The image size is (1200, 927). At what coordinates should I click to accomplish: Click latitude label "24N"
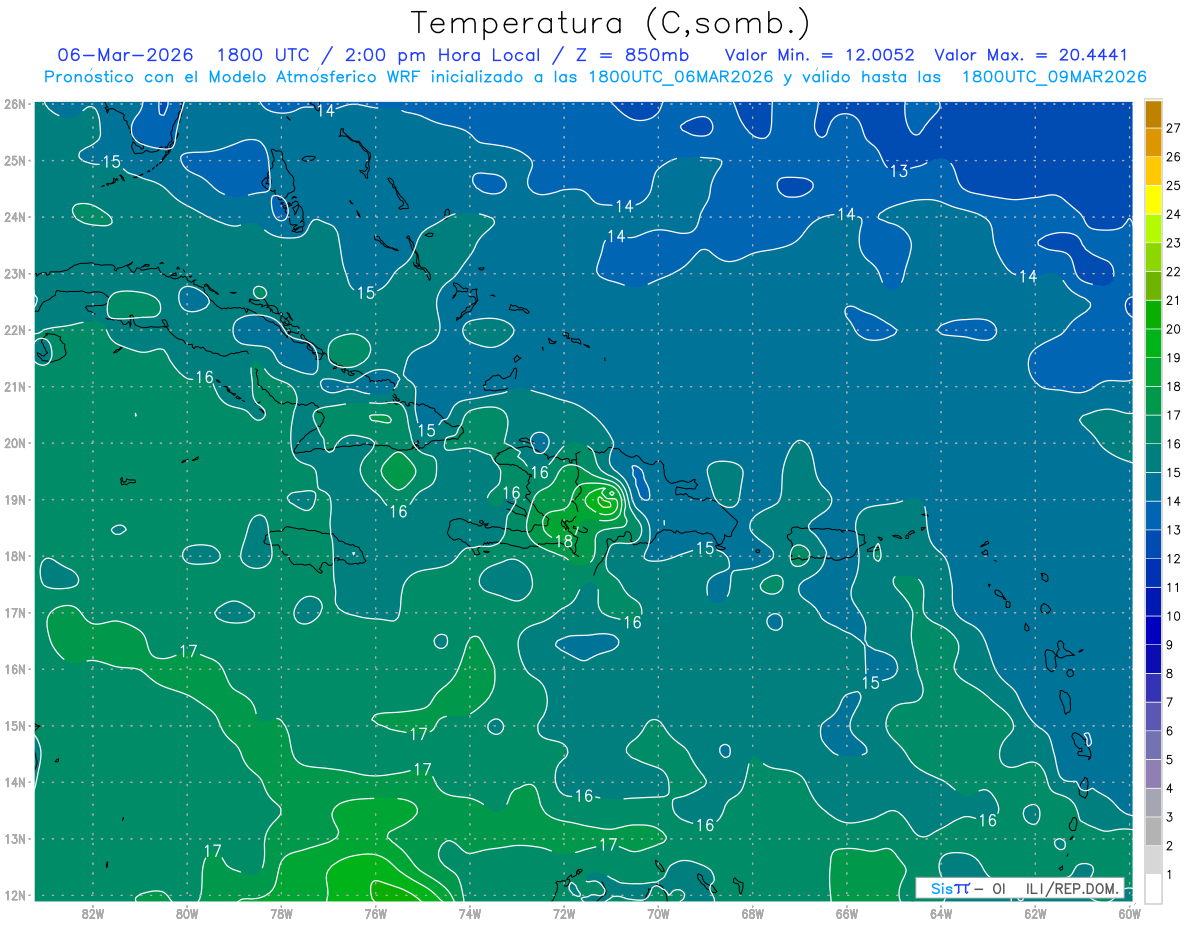click(x=14, y=217)
